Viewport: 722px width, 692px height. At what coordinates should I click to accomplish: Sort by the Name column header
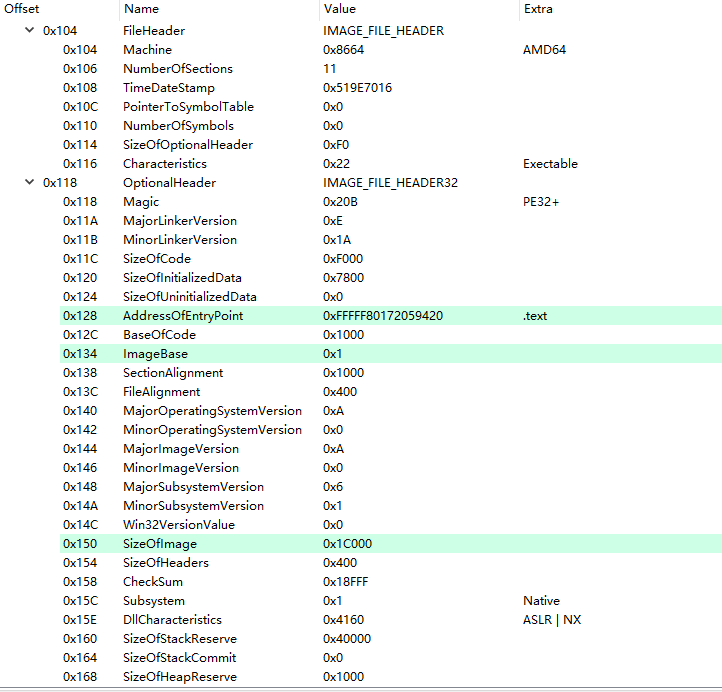click(x=140, y=9)
